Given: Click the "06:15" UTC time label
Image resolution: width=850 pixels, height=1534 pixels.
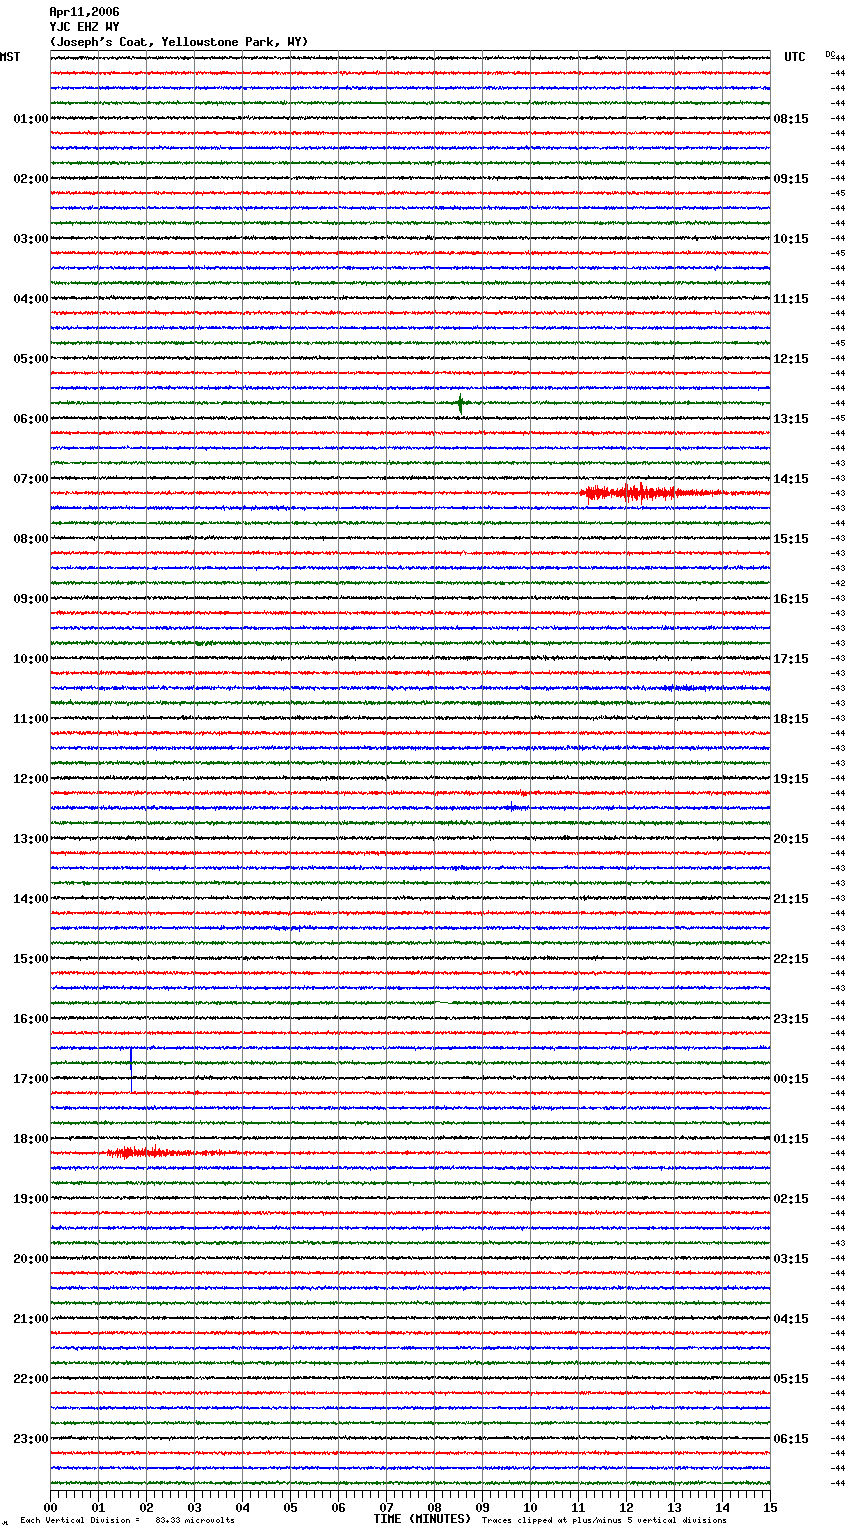Looking at the screenshot, I should tap(791, 1439).
